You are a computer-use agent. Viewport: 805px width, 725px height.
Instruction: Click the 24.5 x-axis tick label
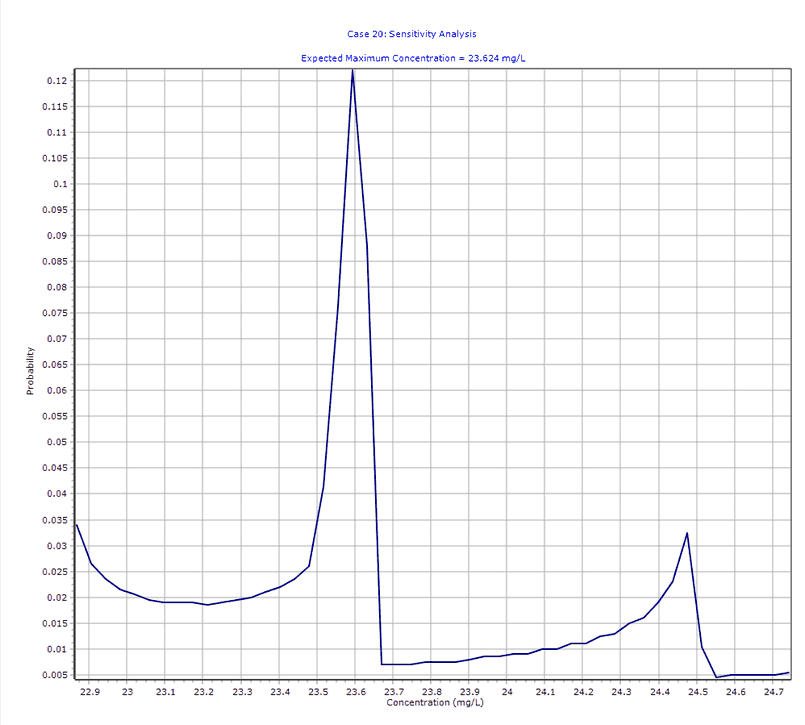pyautogui.click(x=698, y=691)
